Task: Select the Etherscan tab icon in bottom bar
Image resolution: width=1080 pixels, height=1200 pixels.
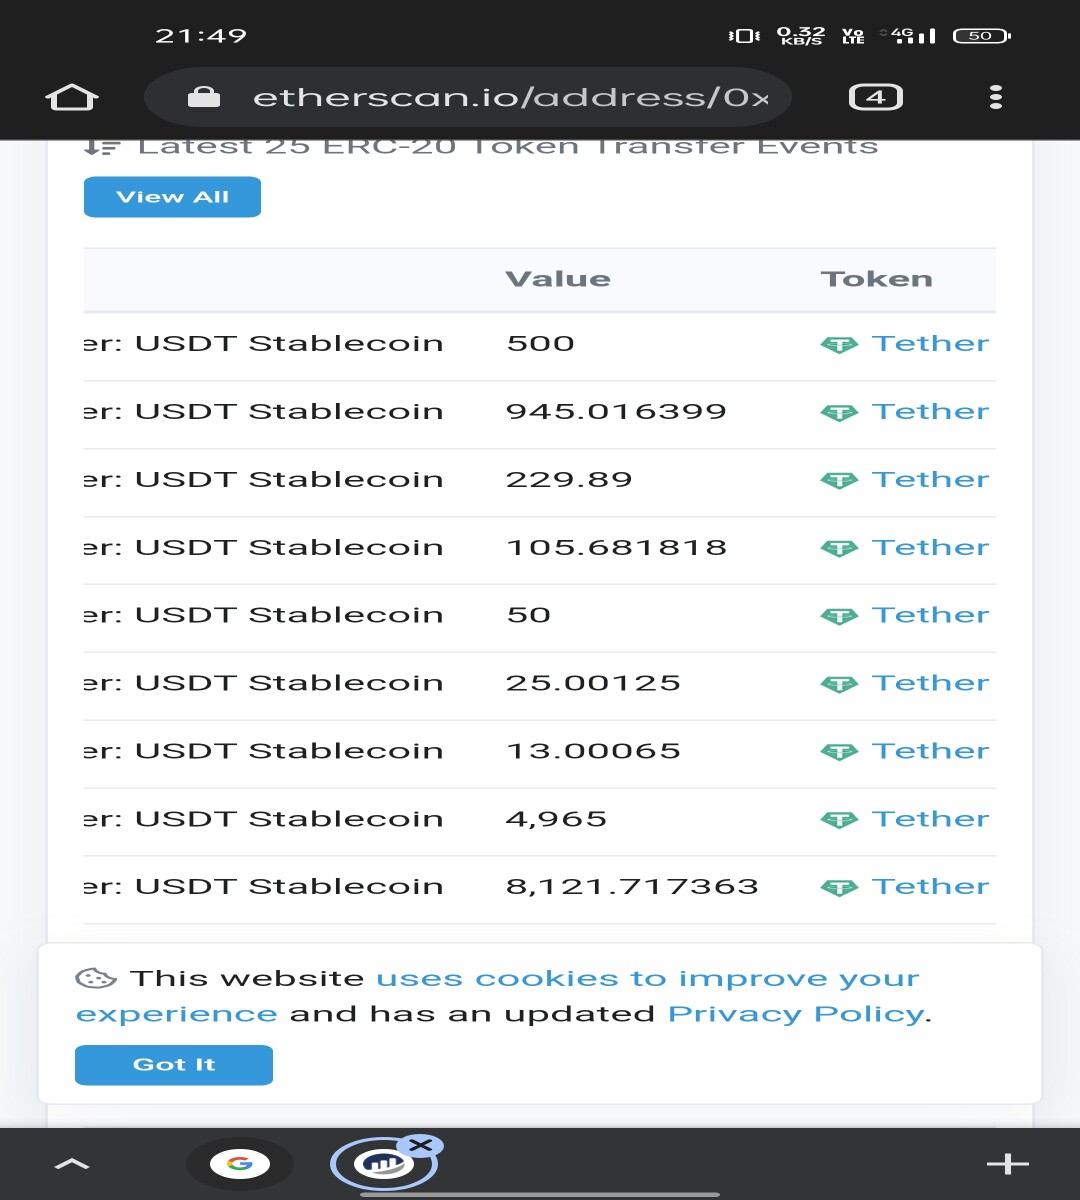Action: 383,1163
